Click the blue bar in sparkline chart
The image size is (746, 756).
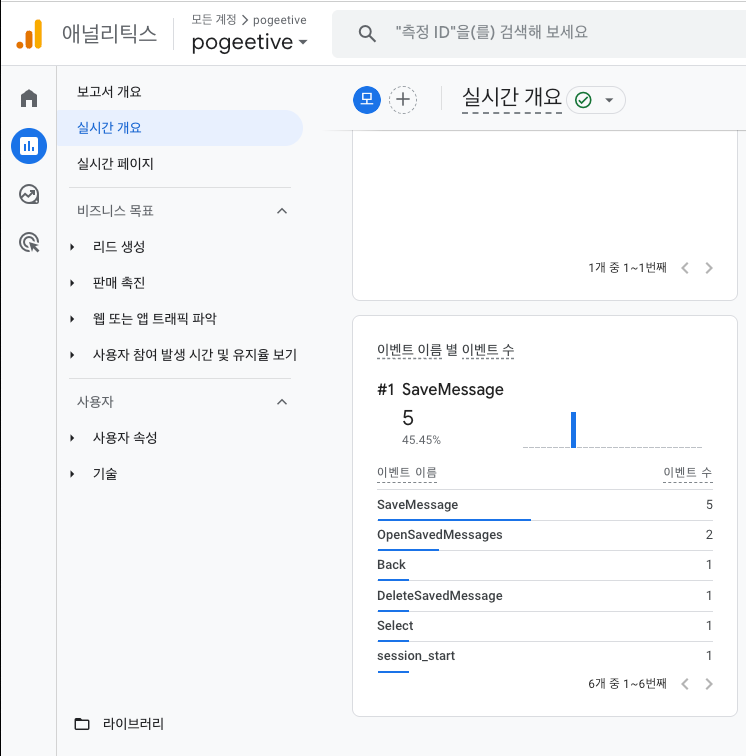pos(573,430)
